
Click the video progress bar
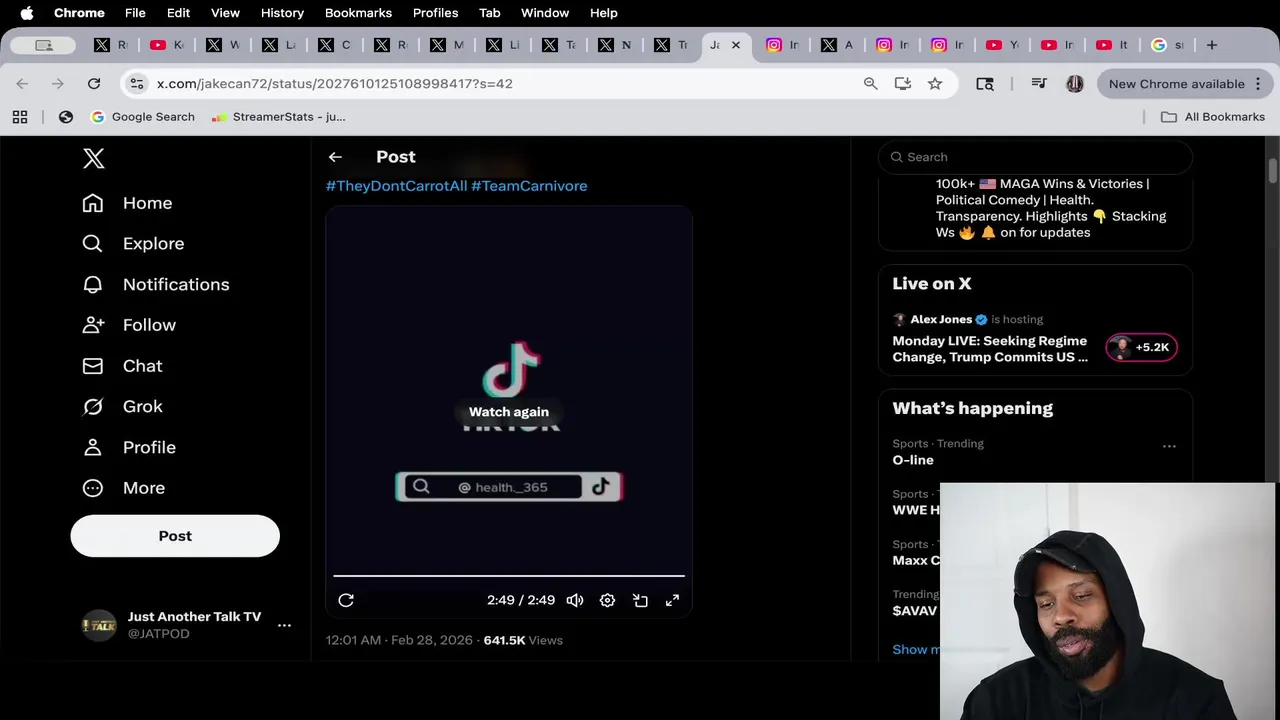pos(509,576)
